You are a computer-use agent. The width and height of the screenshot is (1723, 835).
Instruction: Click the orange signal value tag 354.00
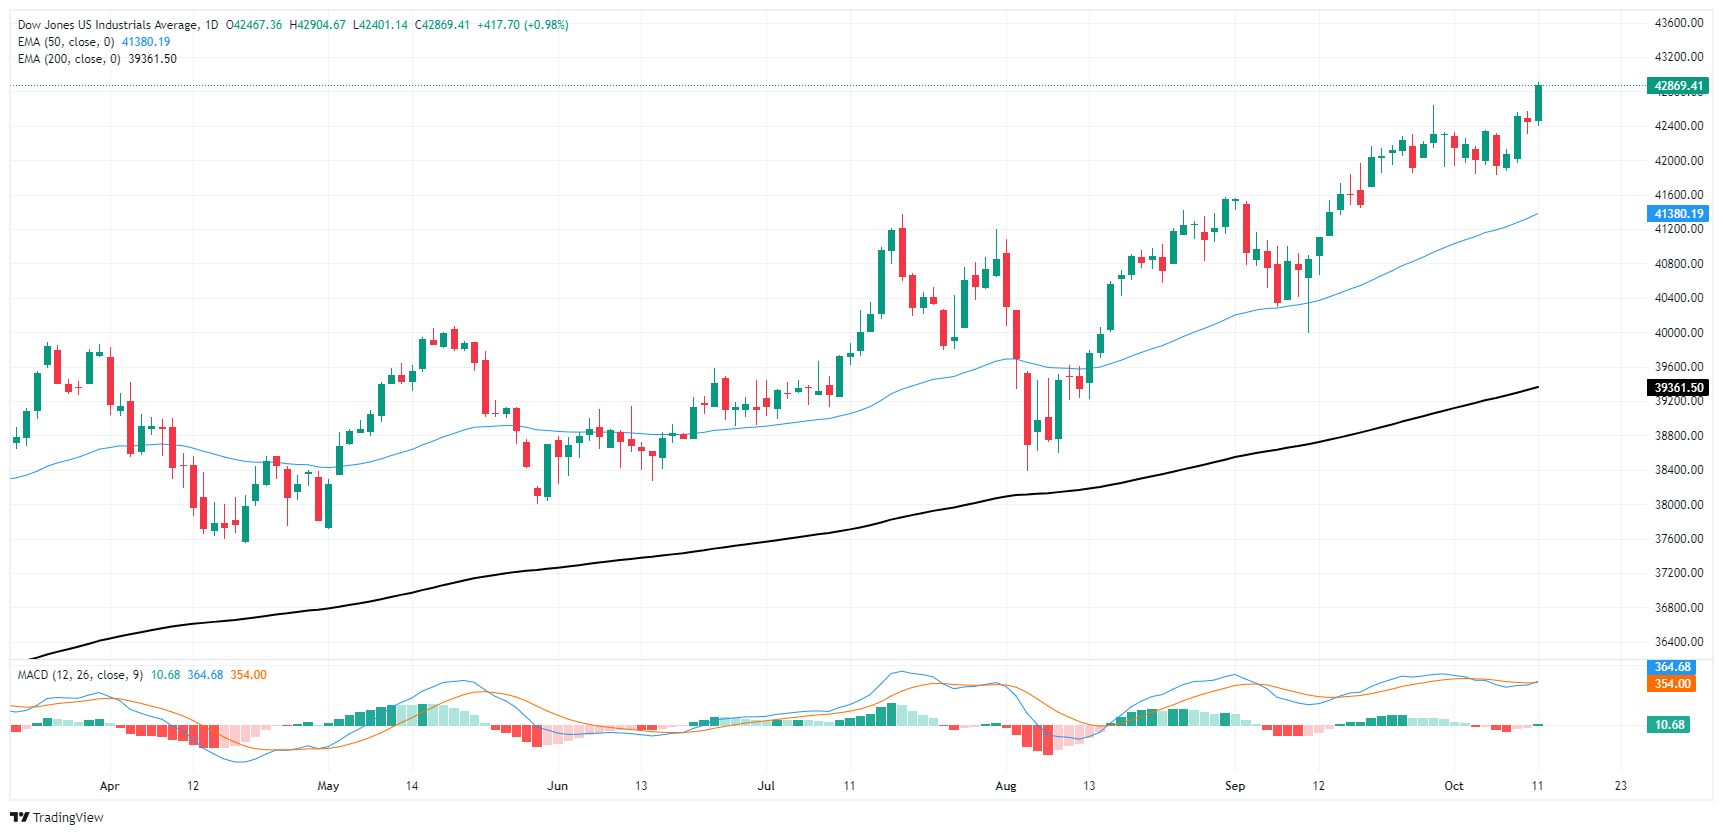(x=1672, y=684)
